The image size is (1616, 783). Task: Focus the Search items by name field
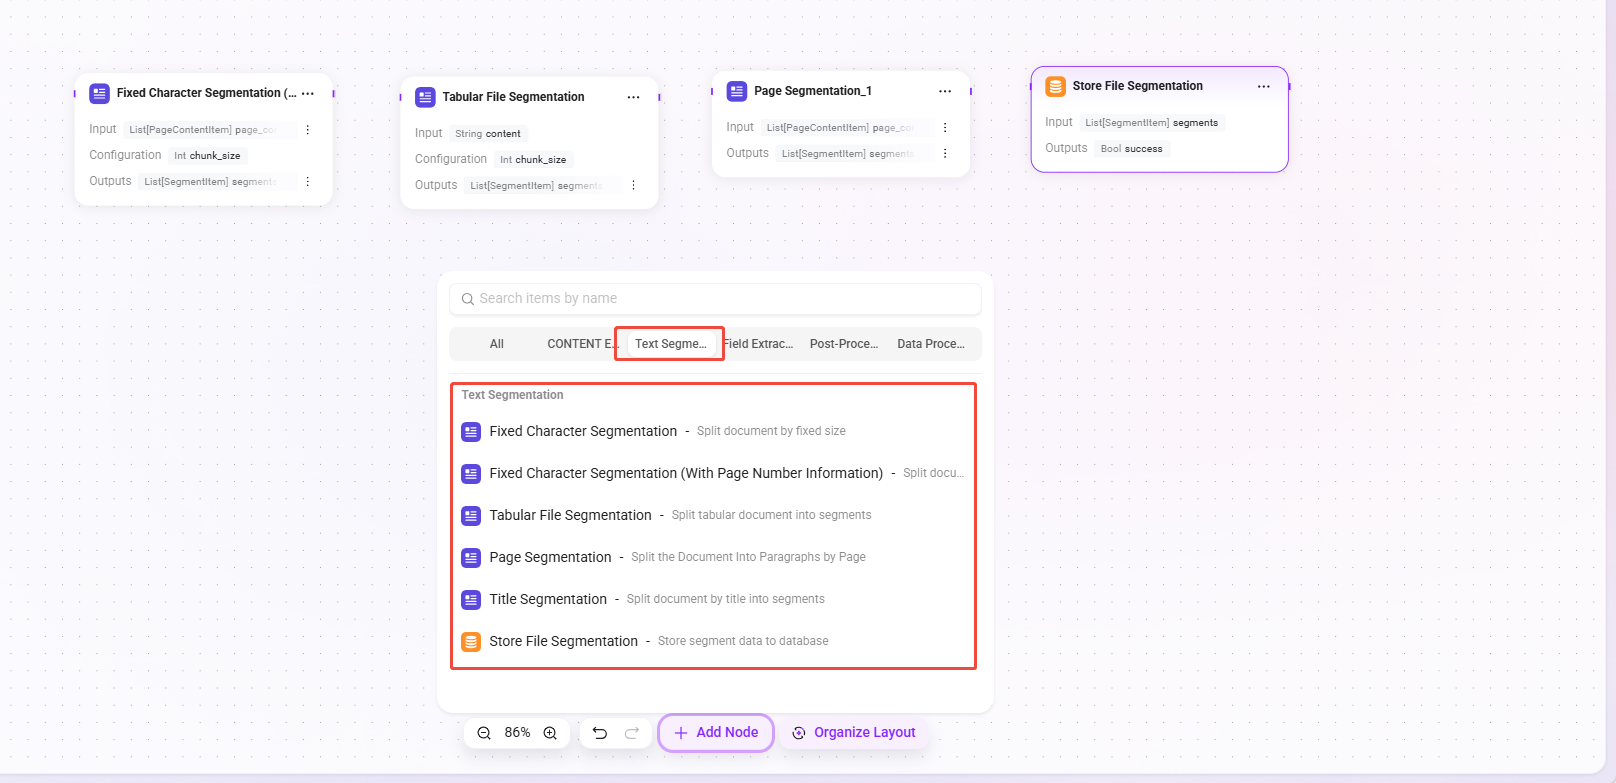715,299
